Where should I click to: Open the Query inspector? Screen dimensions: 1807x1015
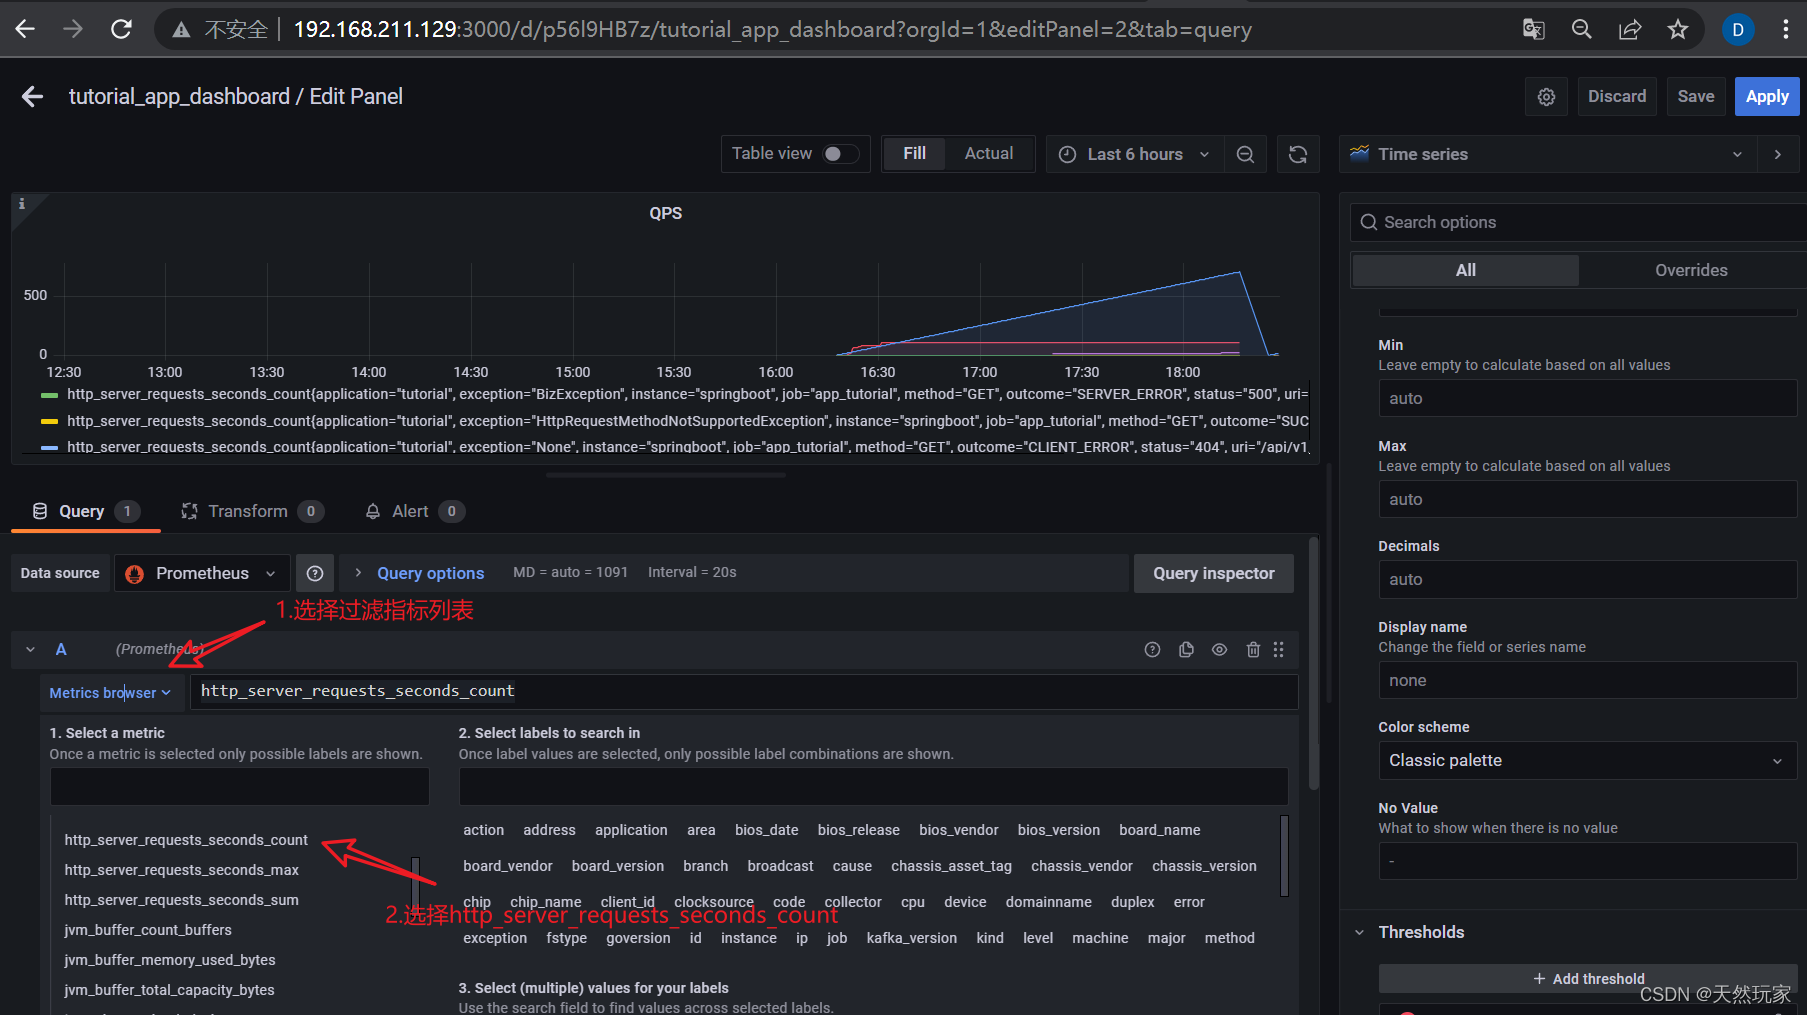click(x=1213, y=573)
